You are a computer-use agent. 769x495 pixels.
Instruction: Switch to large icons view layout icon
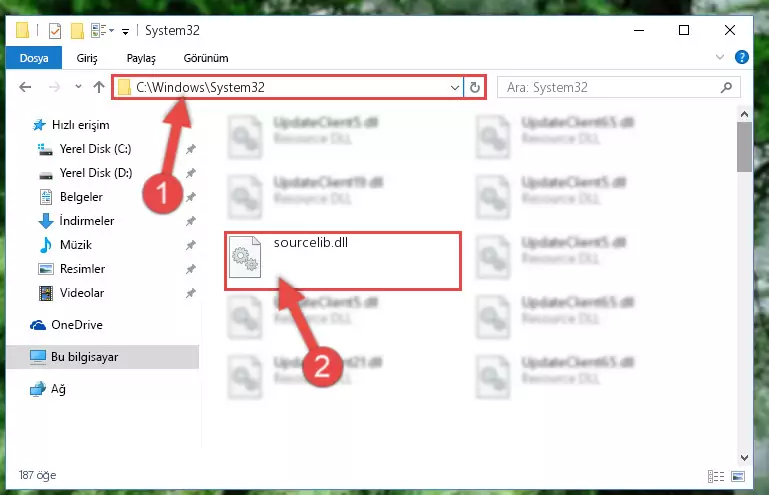(x=738, y=476)
